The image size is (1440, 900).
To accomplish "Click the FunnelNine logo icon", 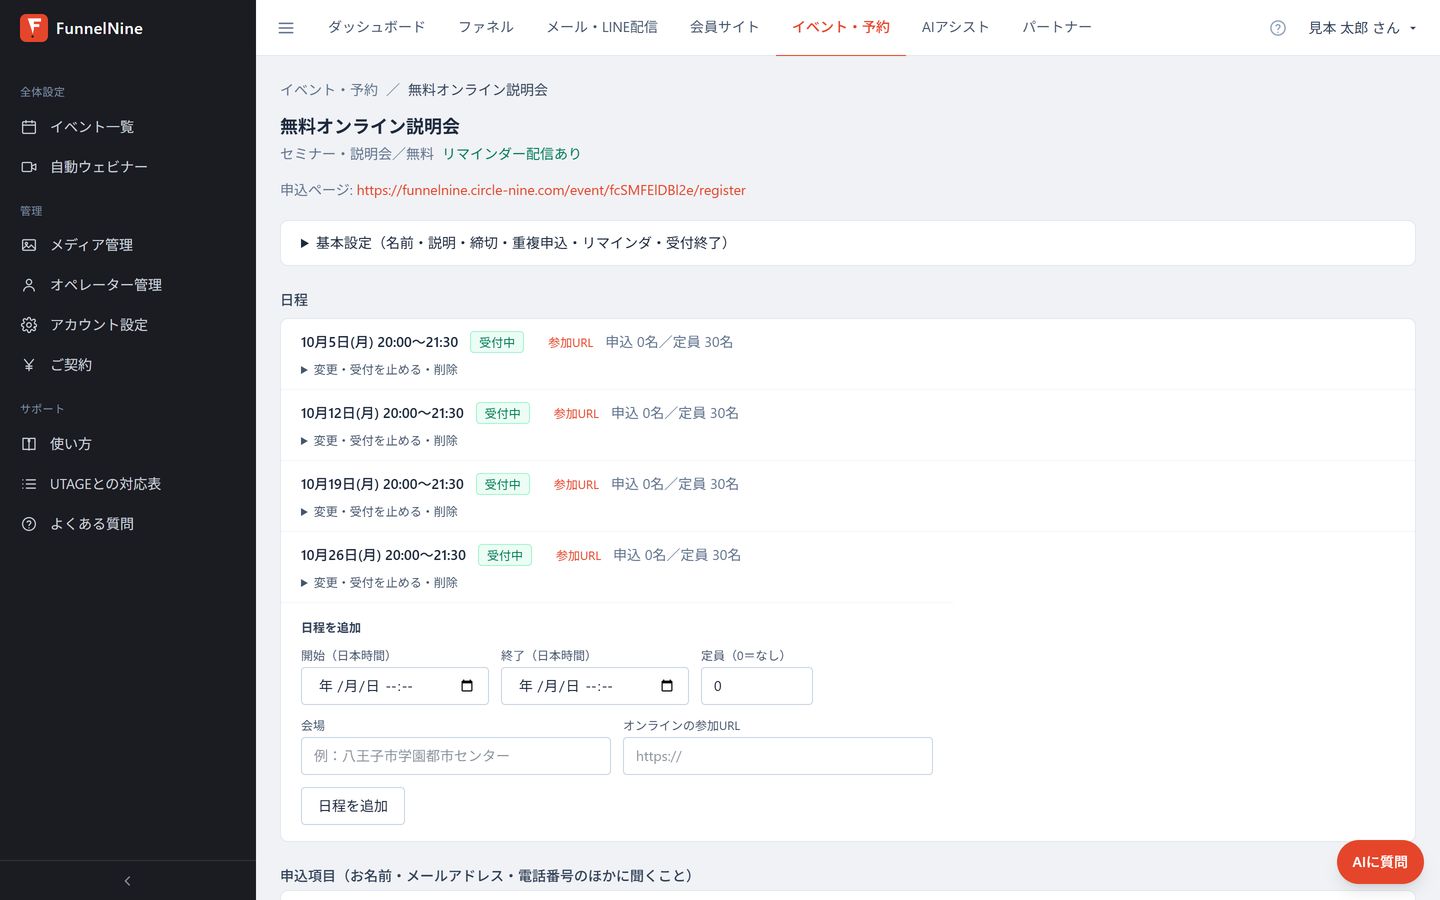I will point(34,28).
